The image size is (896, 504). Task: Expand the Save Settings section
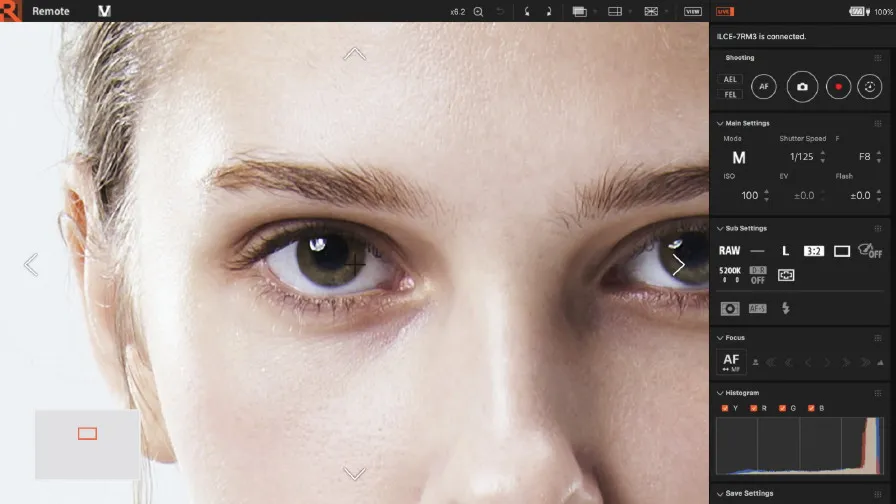(x=720, y=493)
